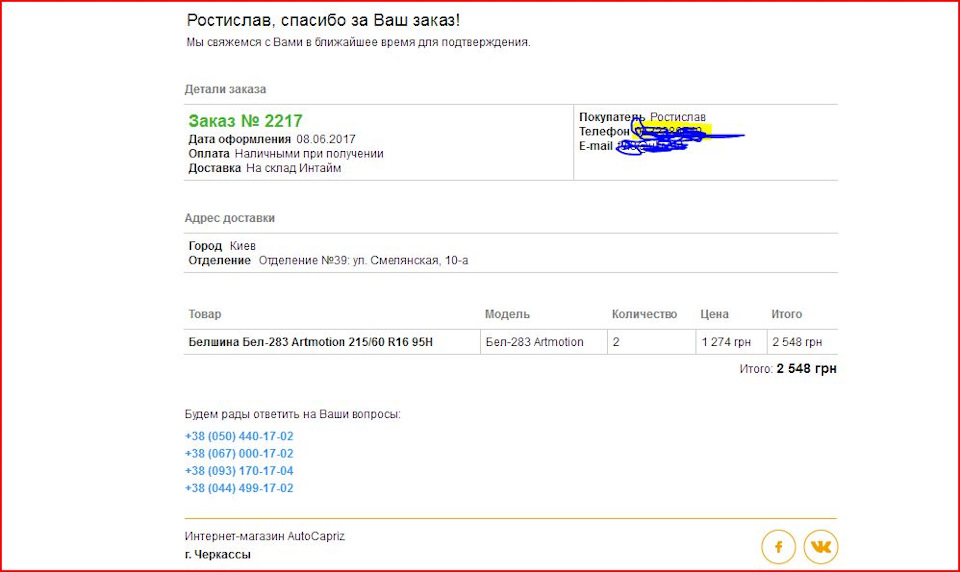Select footer city 'г. Черкассы'
This screenshot has width=960, height=572.
[217, 554]
